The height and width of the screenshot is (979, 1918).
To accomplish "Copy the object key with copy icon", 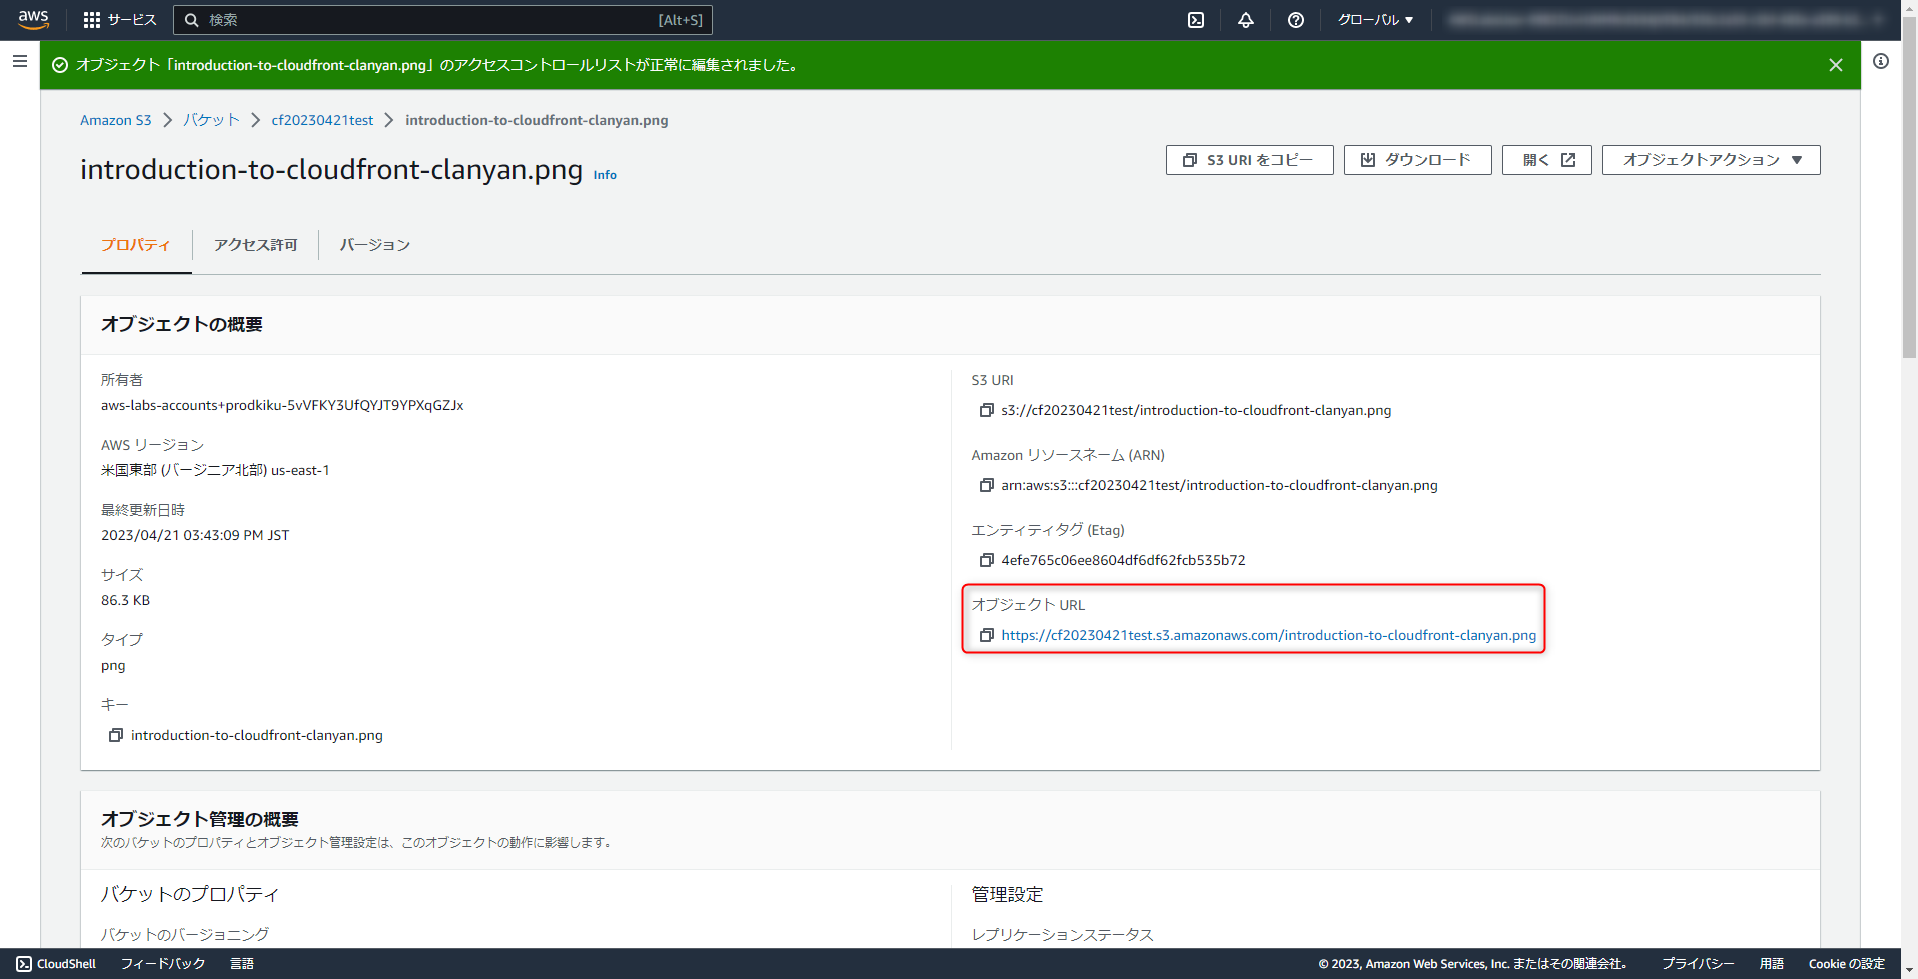I will [x=116, y=735].
